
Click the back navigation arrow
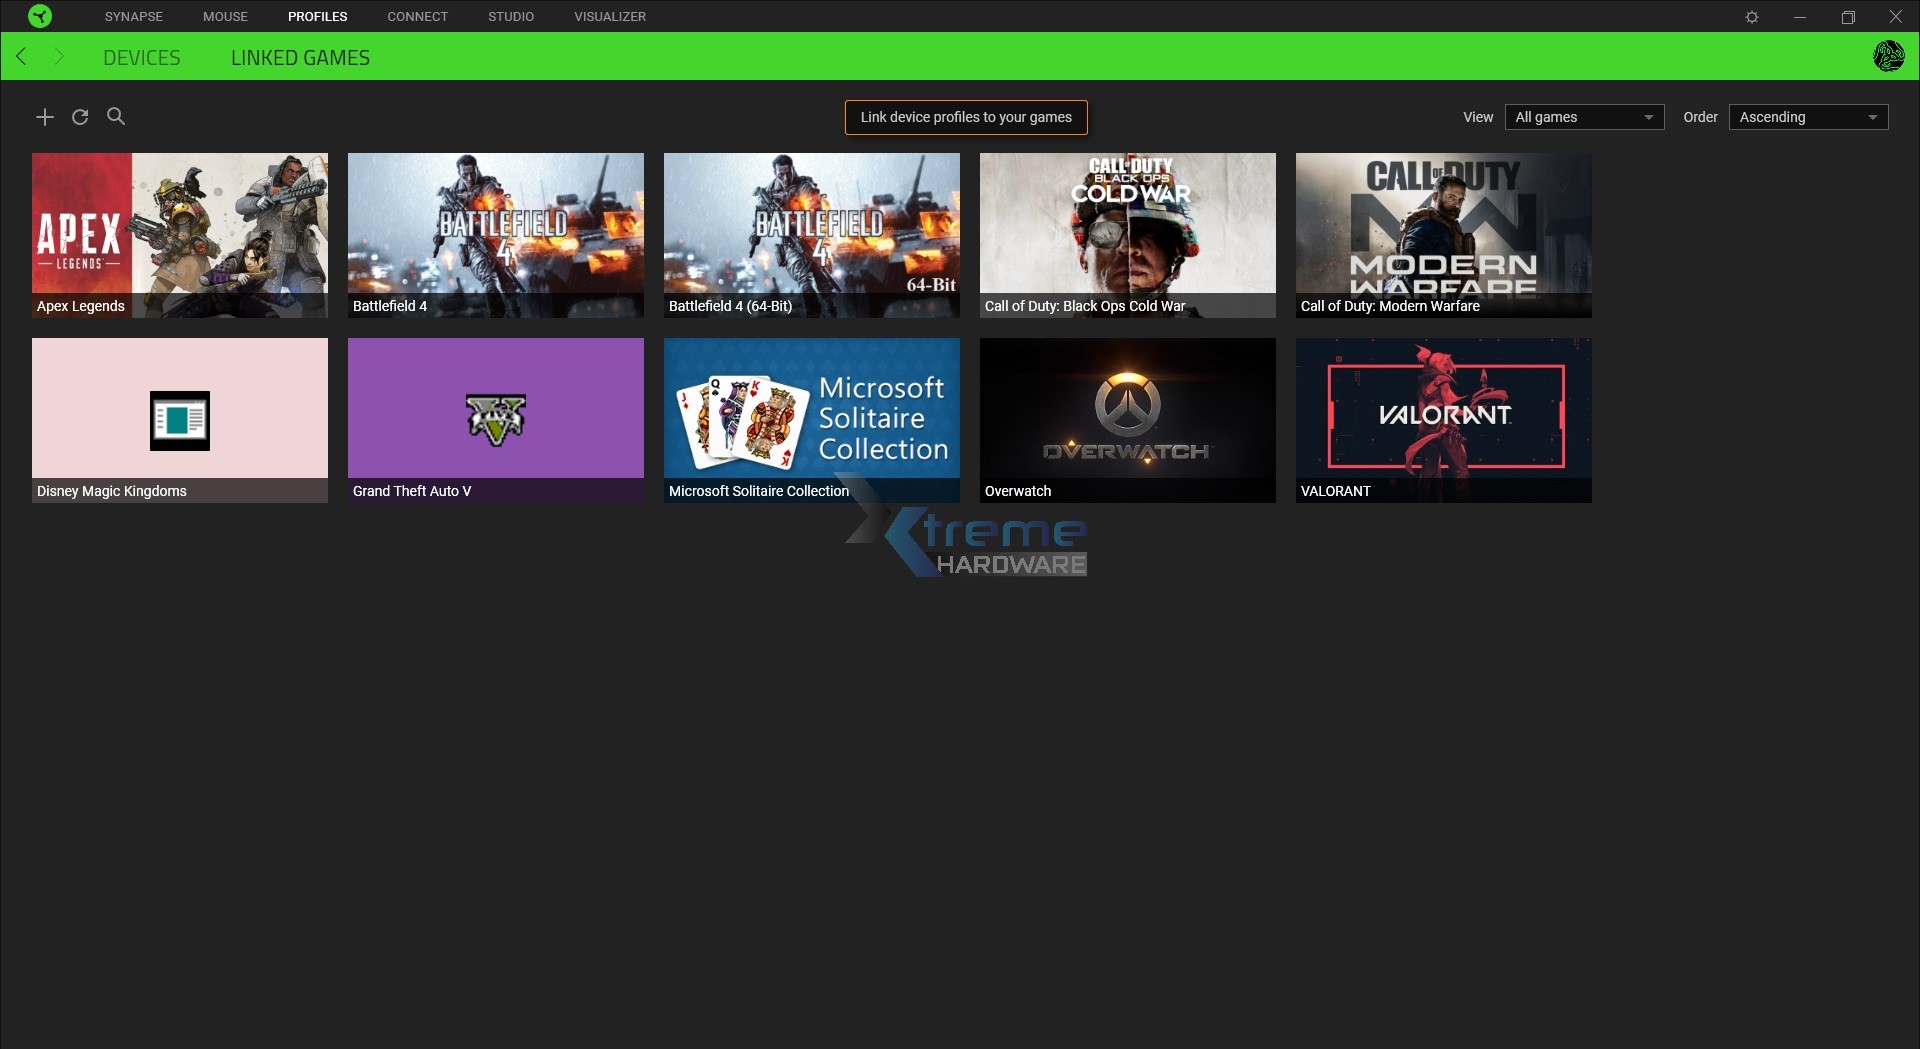(21, 56)
